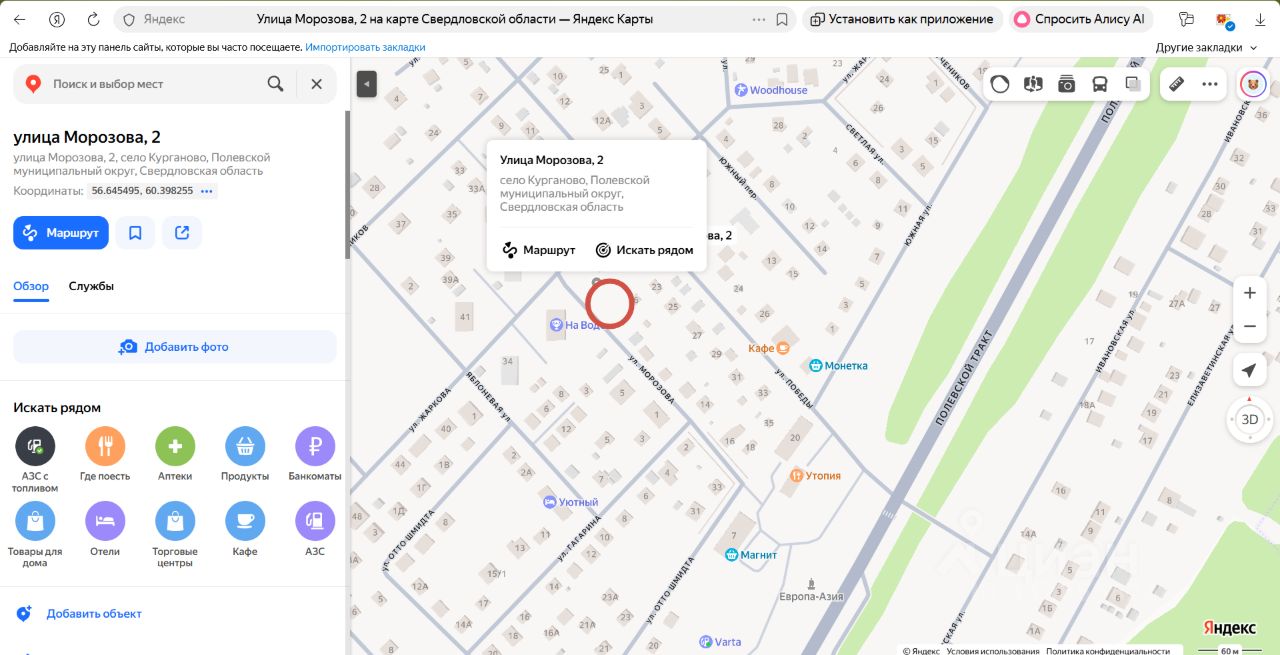1280x655 pixels.
Task: Open the browser extensions icon
Action: [x=1187, y=19]
